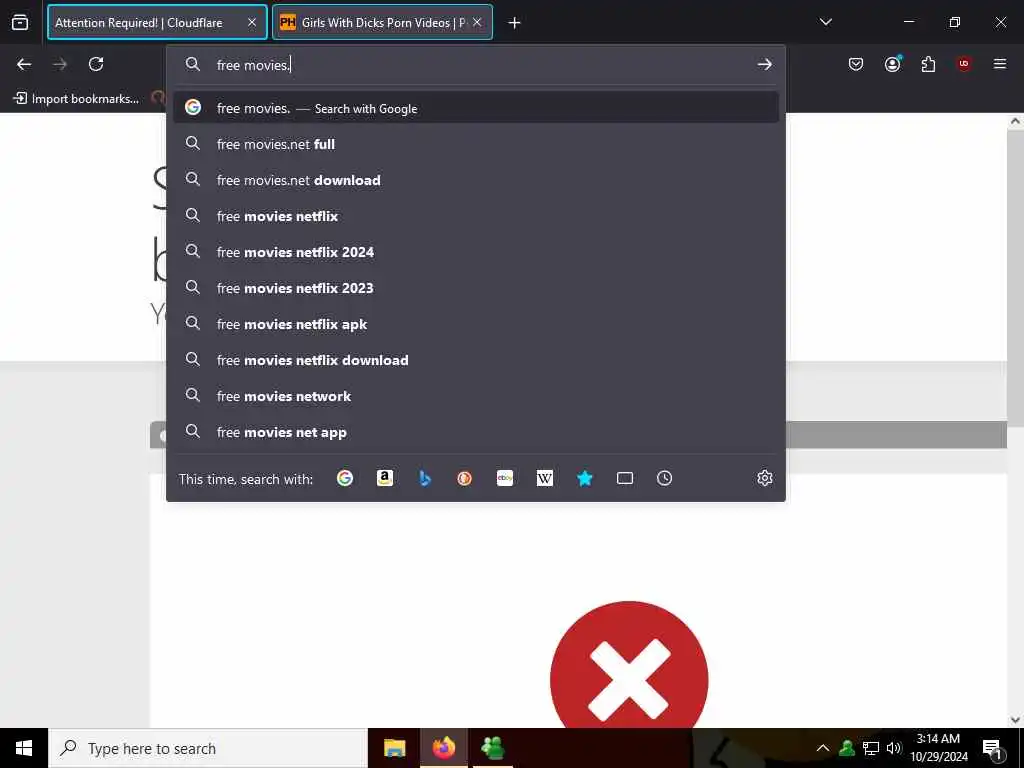Image resolution: width=1024 pixels, height=768 pixels.
Task: Click the network tray icon
Action: 871,748
